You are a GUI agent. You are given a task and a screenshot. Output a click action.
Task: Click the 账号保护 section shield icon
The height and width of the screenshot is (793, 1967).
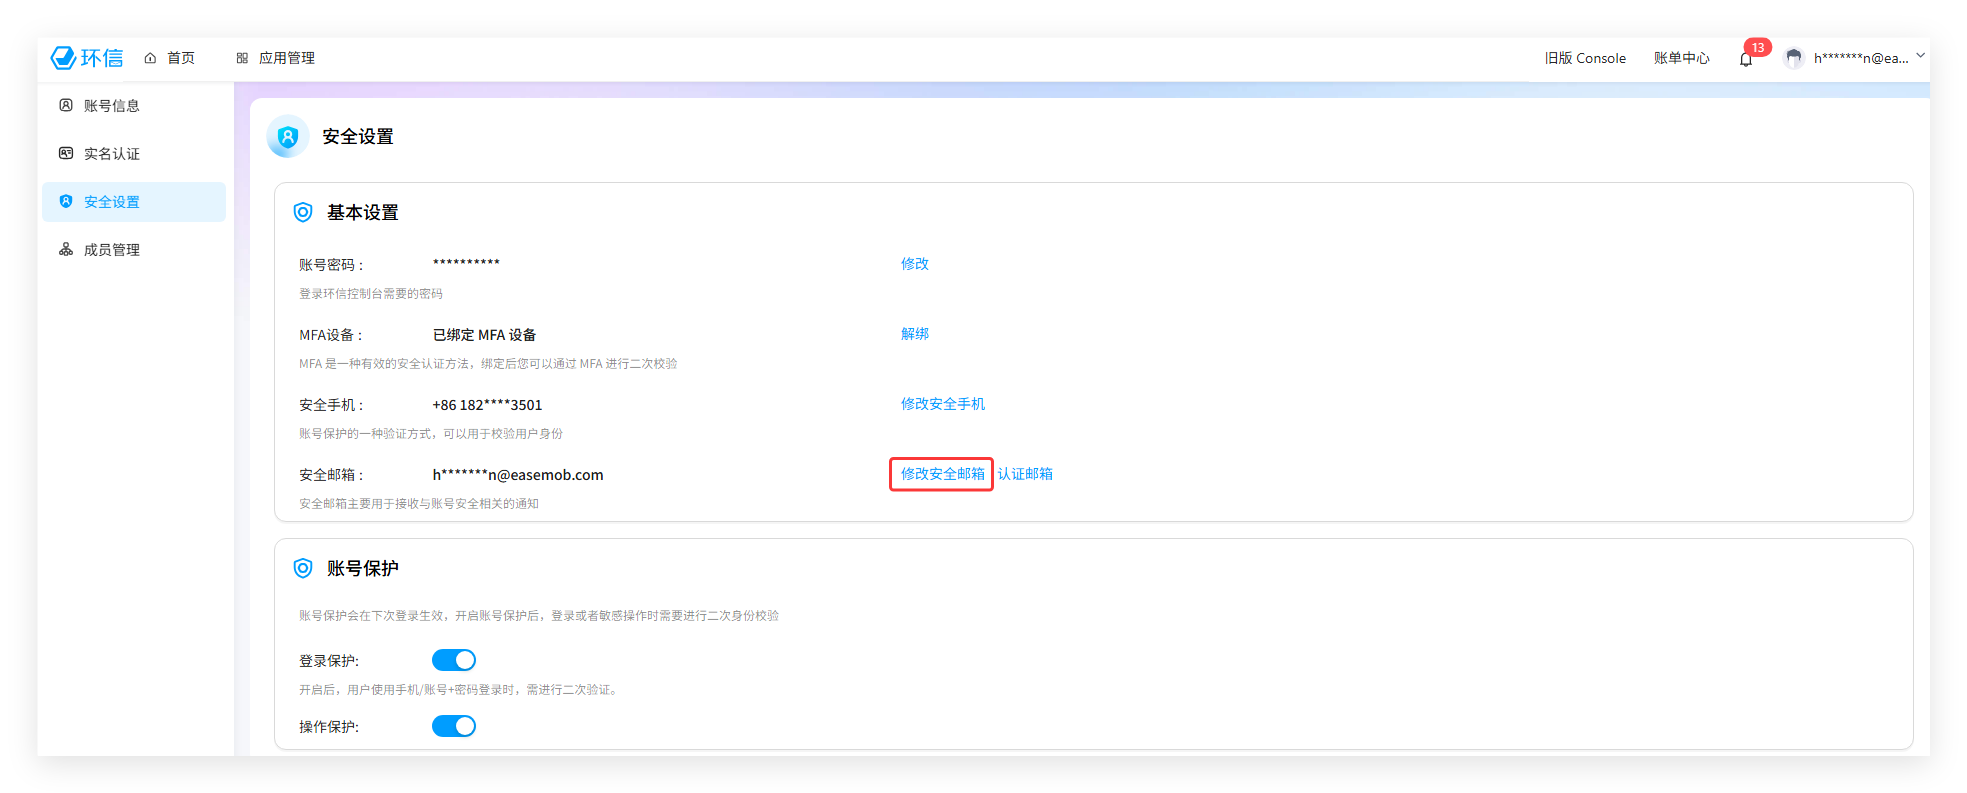pyautogui.click(x=303, y=568)
